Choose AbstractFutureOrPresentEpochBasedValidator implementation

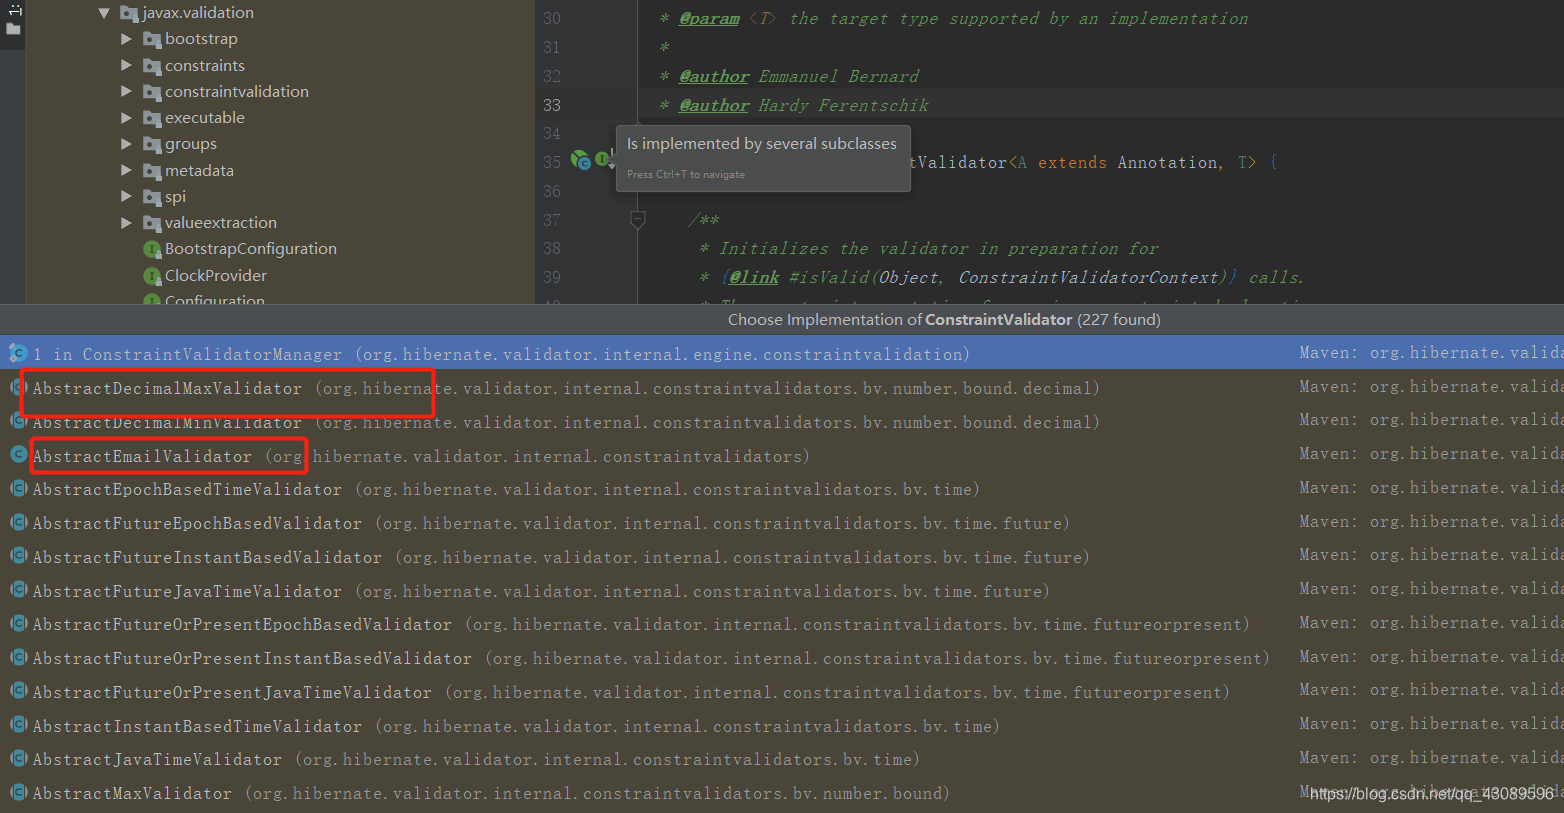pos(782,624)
